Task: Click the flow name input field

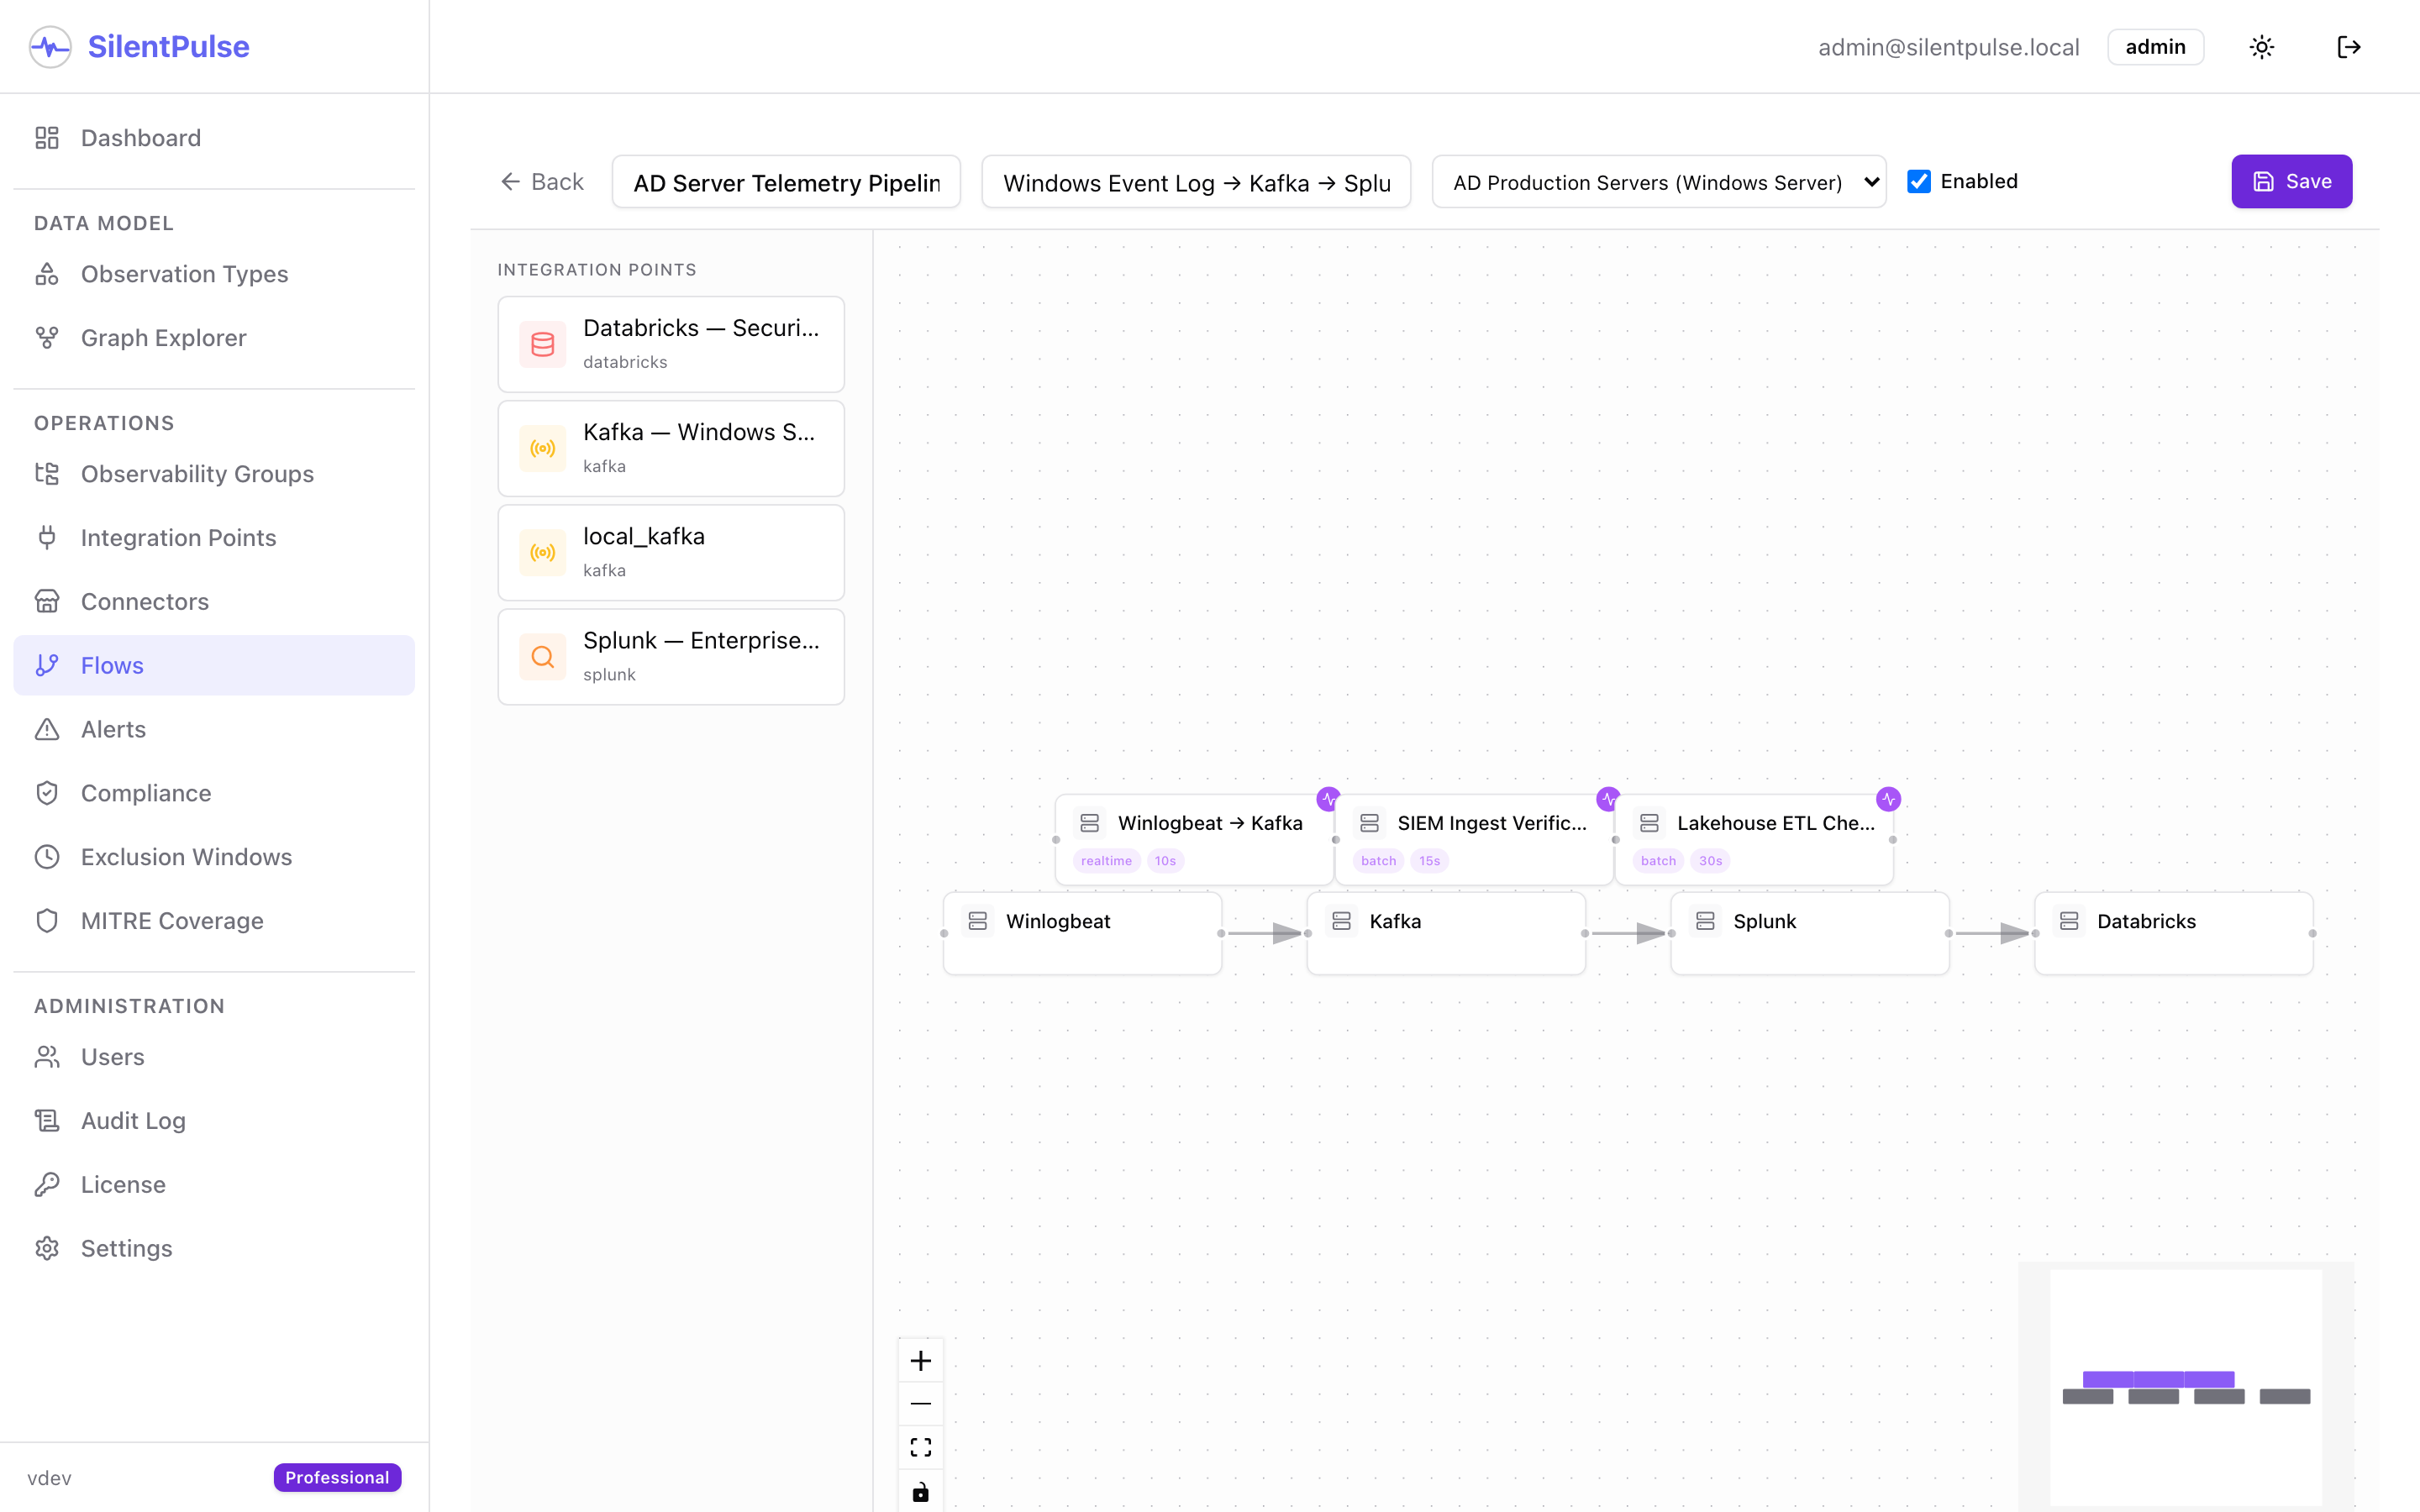Action: [x=786, y=182]
